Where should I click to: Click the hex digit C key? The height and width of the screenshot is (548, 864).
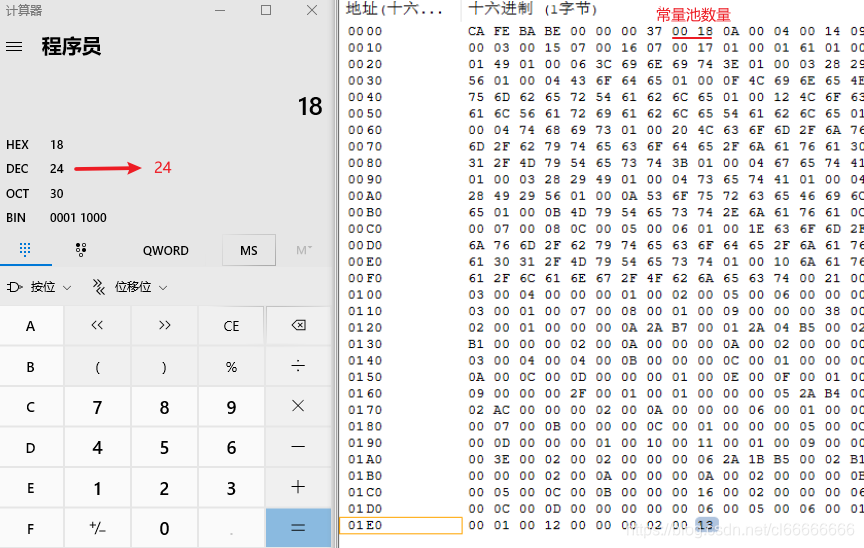click(31, 408)
